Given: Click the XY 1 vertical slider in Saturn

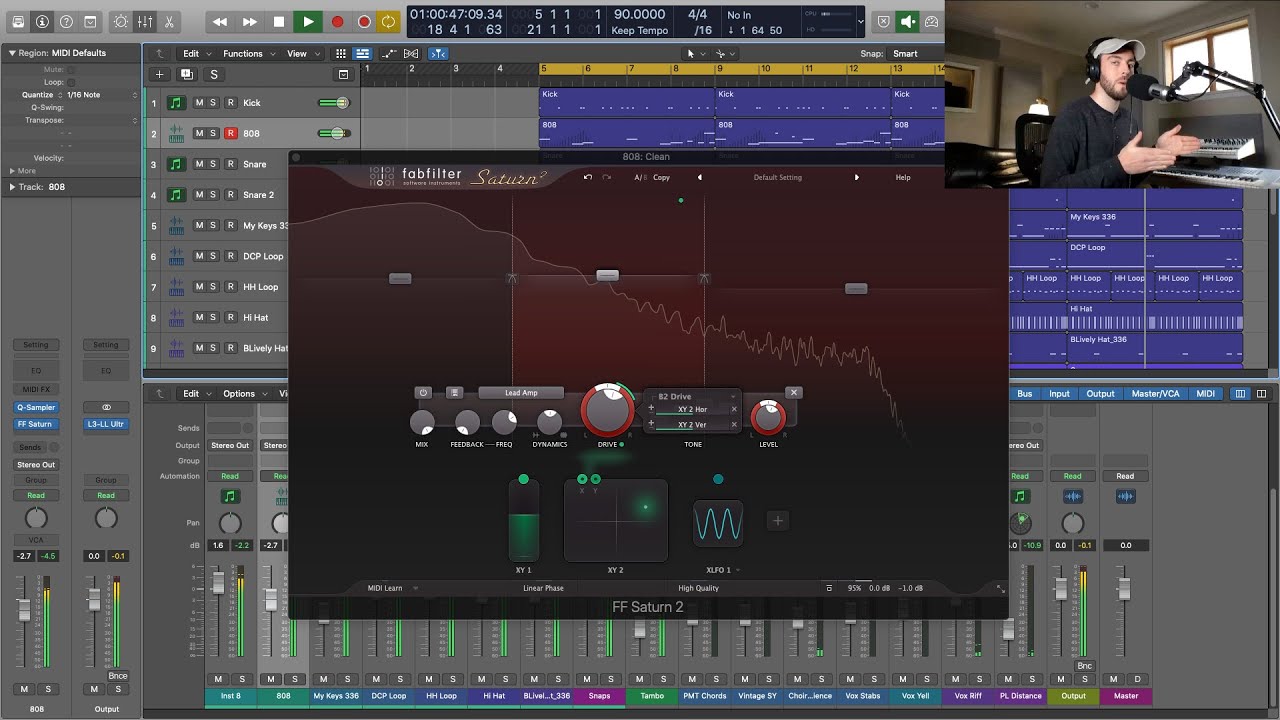Looking at the screenshot, I should pos(523,522).
